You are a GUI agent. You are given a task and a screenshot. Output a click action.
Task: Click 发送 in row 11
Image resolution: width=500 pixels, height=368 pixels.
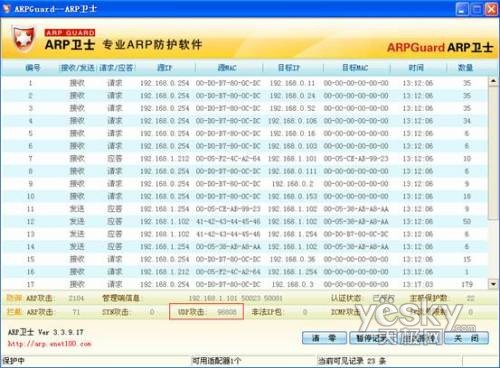[x=77, y=209]
